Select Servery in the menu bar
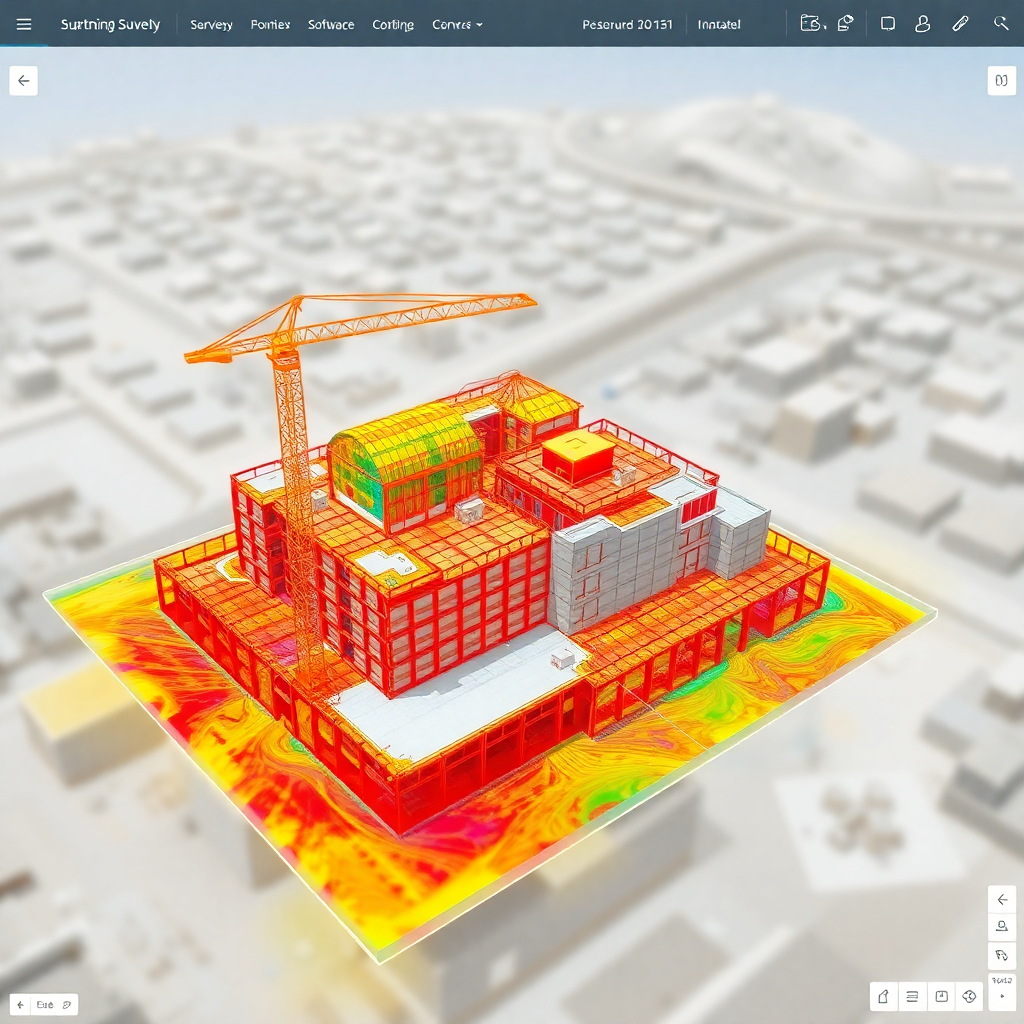This screenshot has height=1024, width=1024. (x=211, y=24)
